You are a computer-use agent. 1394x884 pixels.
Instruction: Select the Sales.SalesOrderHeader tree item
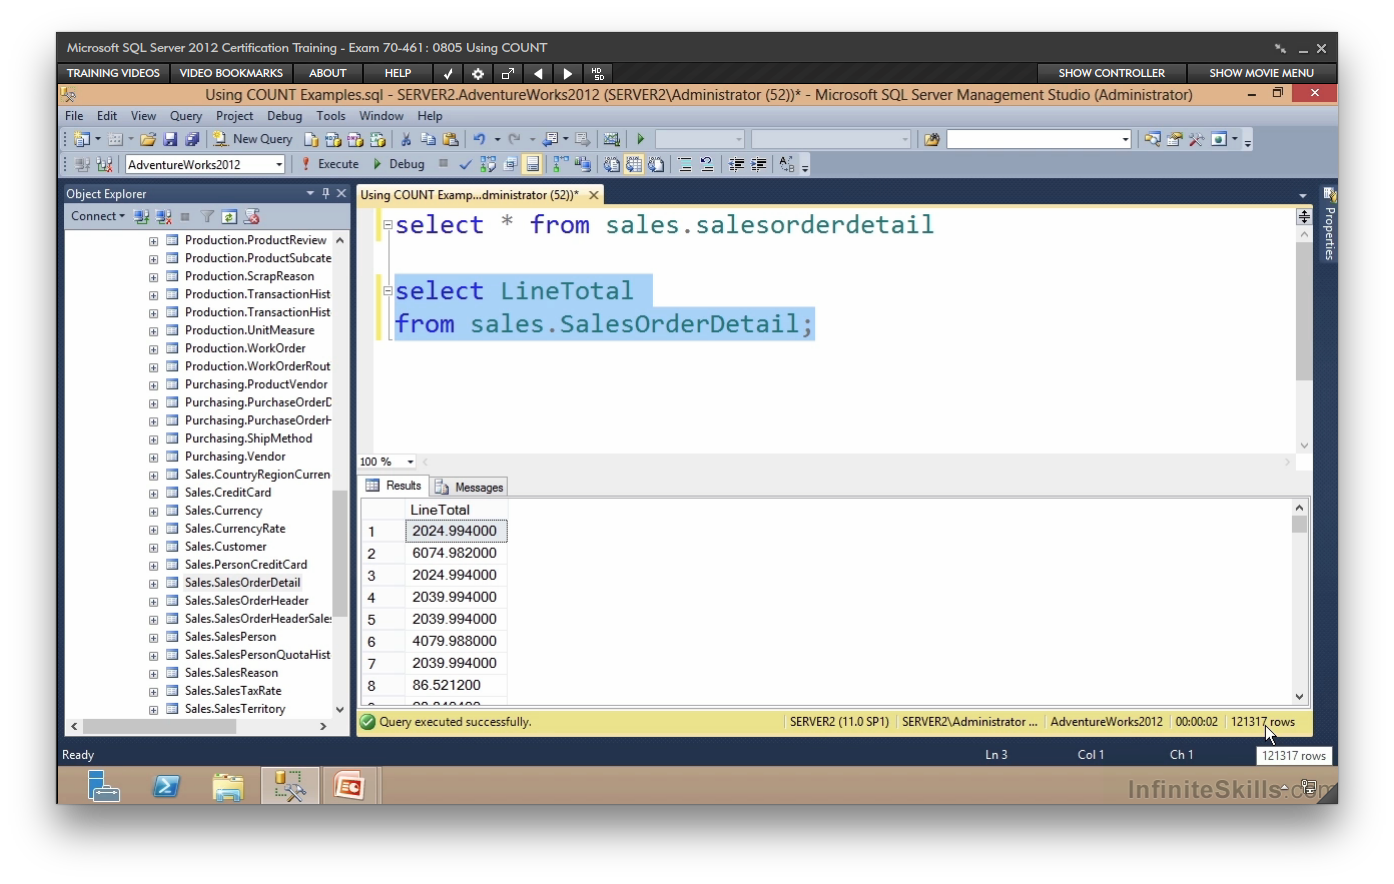(246, 601)
